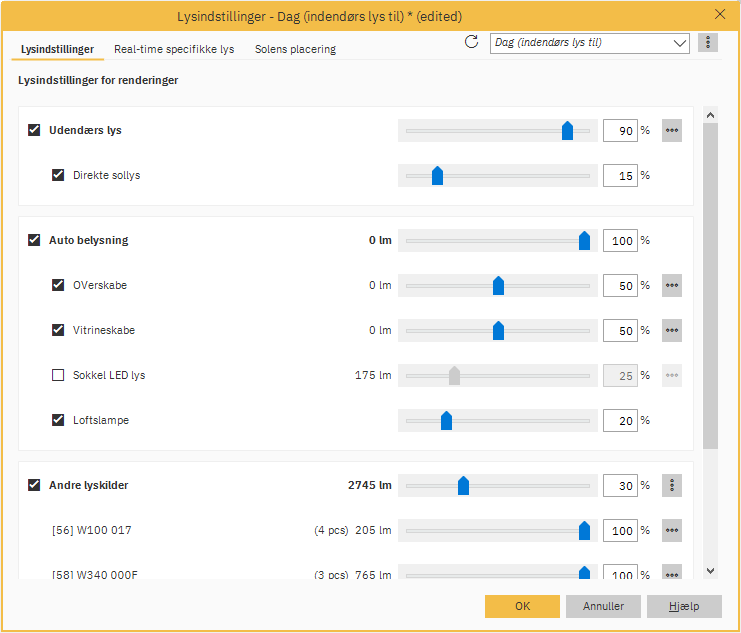This screenshot has width=741, height=633.
Task: Toggle the Loftslampe checkbox off
Action: (x=58, y=420)
